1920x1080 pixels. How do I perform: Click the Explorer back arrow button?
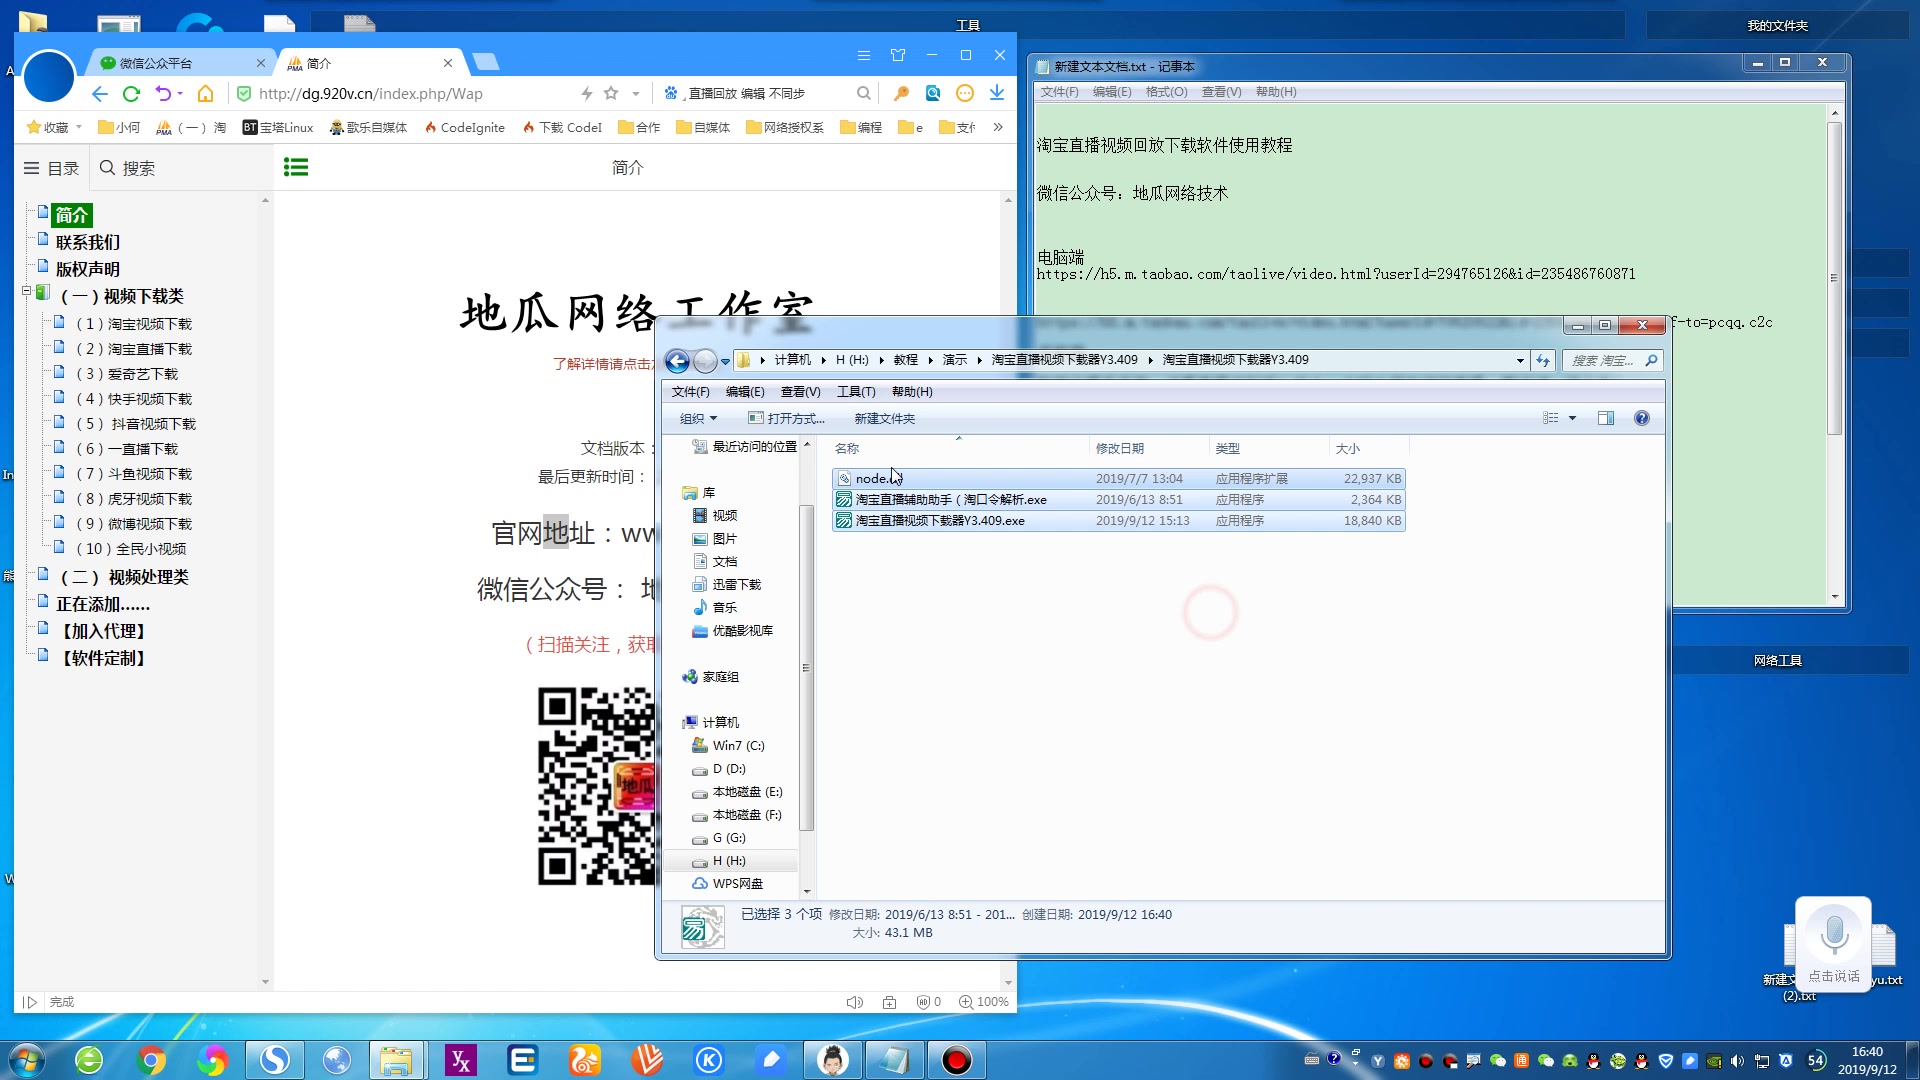pos(677,361)
